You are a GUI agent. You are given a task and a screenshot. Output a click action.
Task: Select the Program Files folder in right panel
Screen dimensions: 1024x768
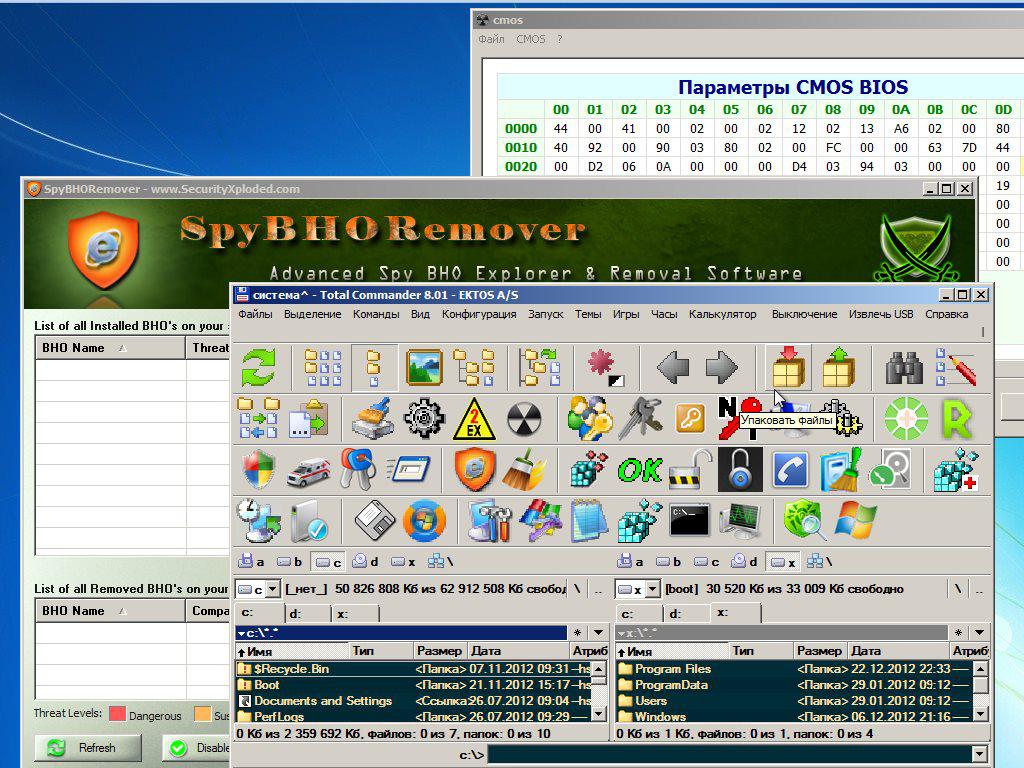coord(794,669)
